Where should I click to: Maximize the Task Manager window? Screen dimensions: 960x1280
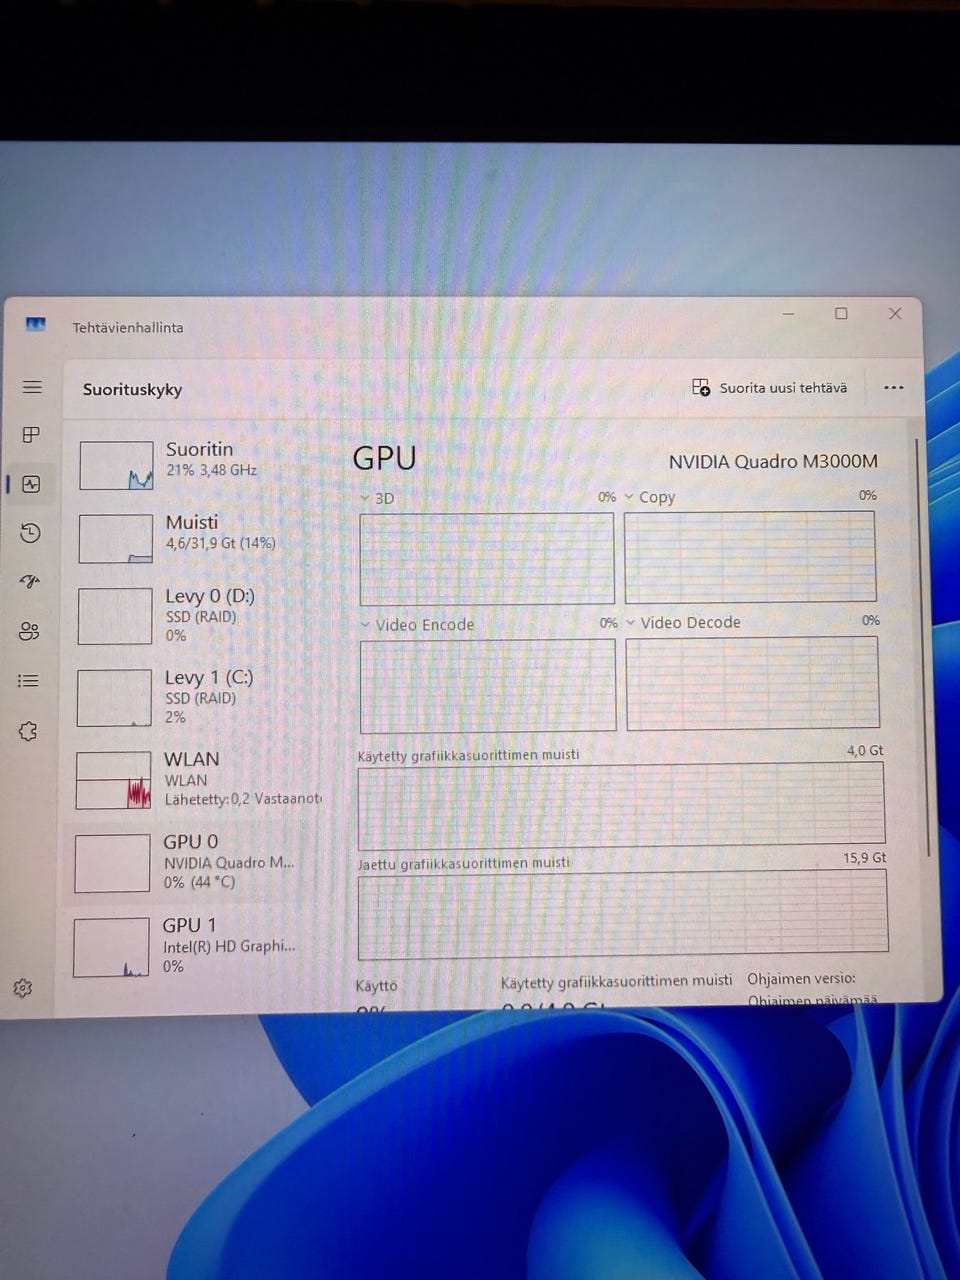coord(841,314)
